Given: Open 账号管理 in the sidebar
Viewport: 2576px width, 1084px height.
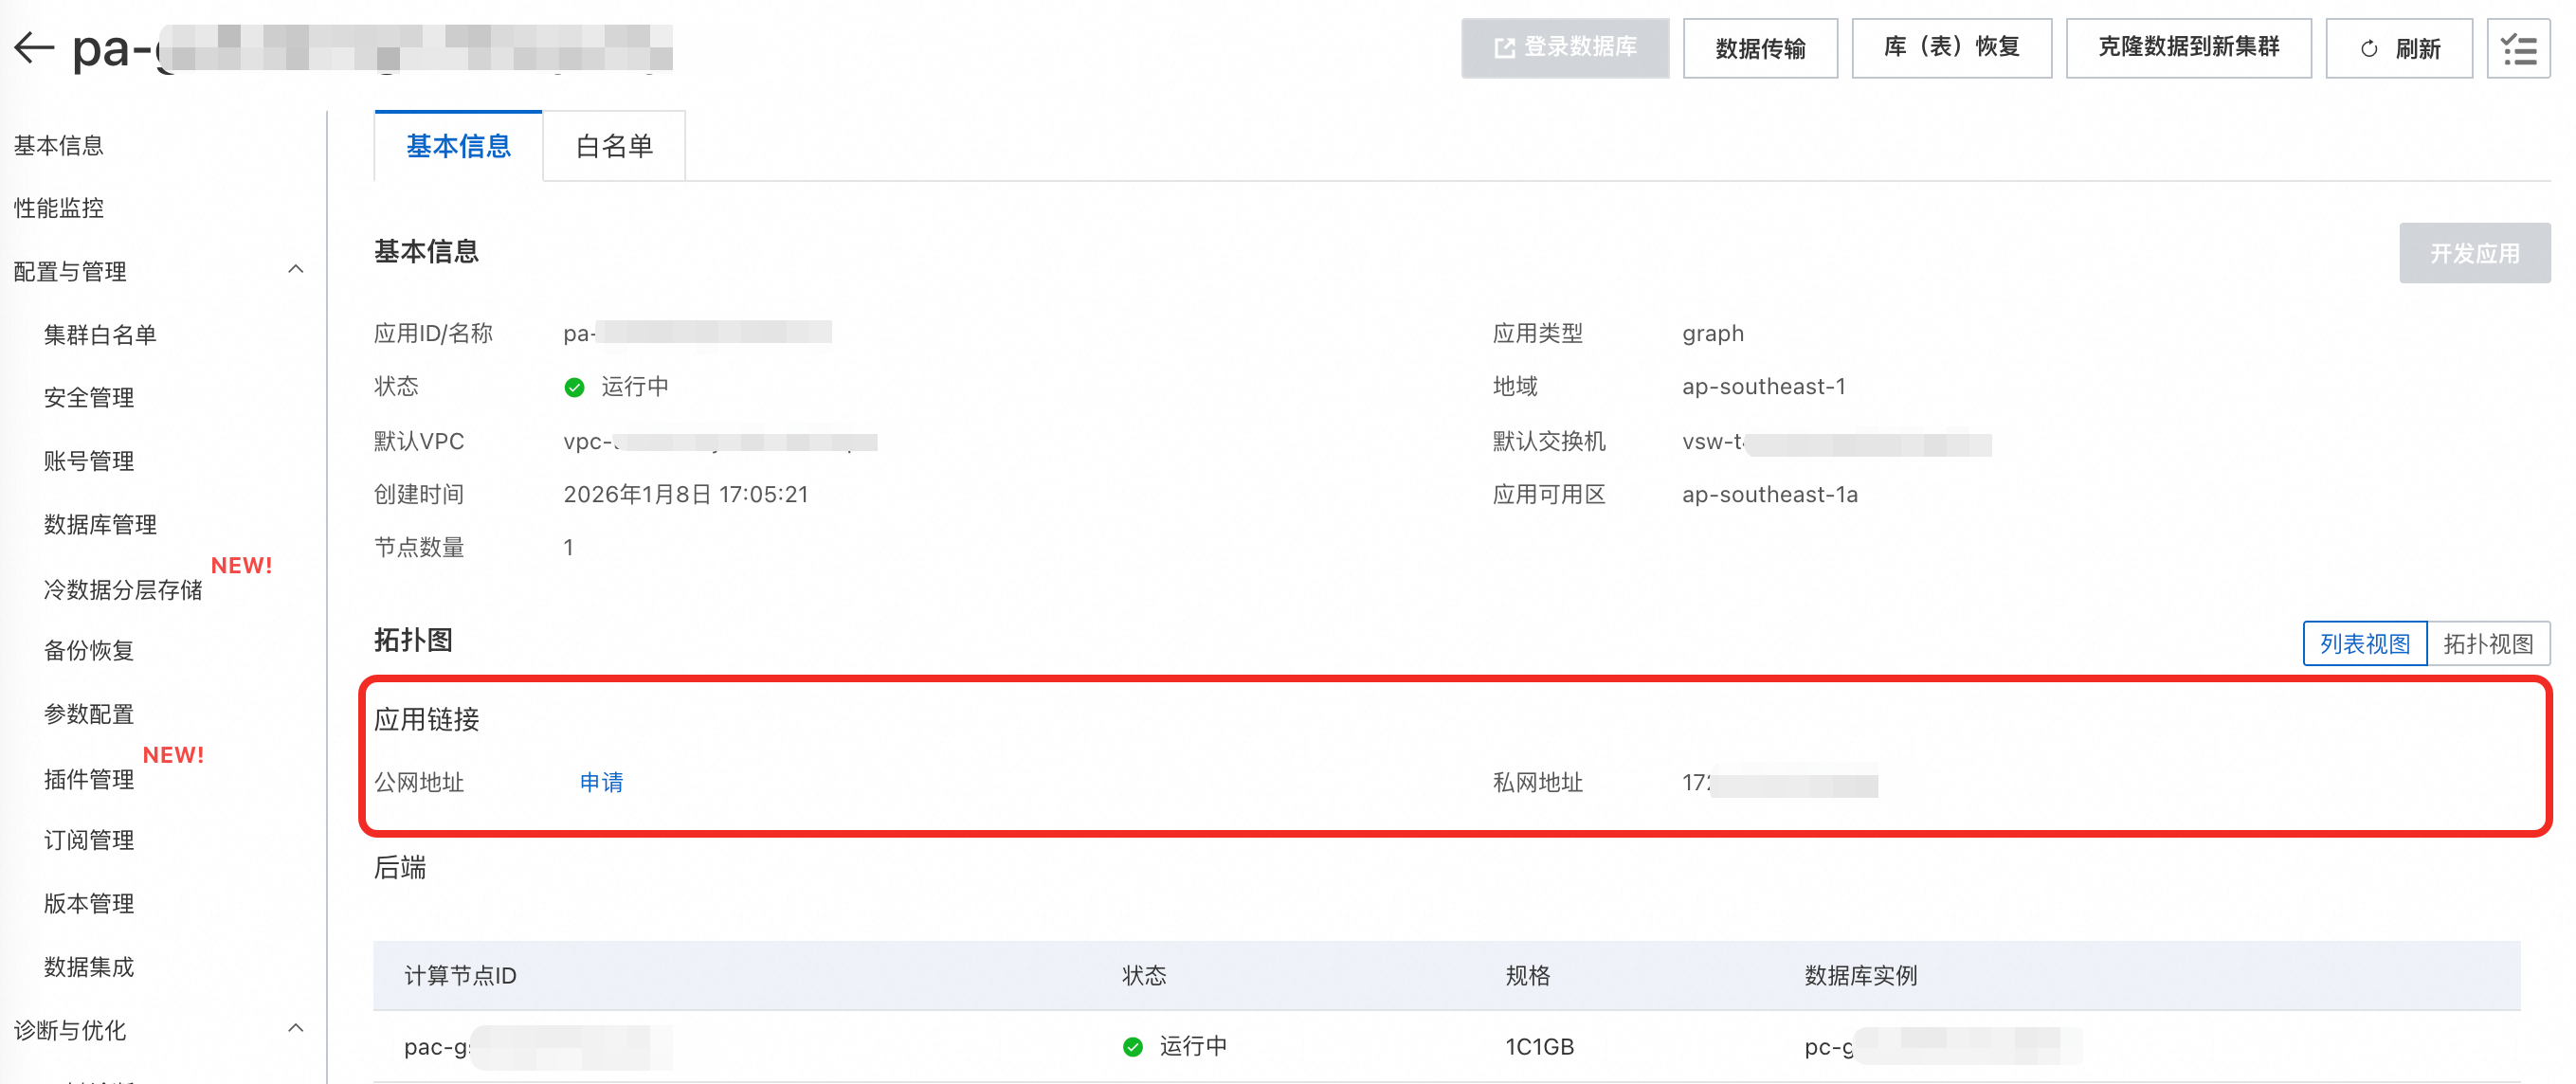Looking at the screenshot, I should click(88, 461).
